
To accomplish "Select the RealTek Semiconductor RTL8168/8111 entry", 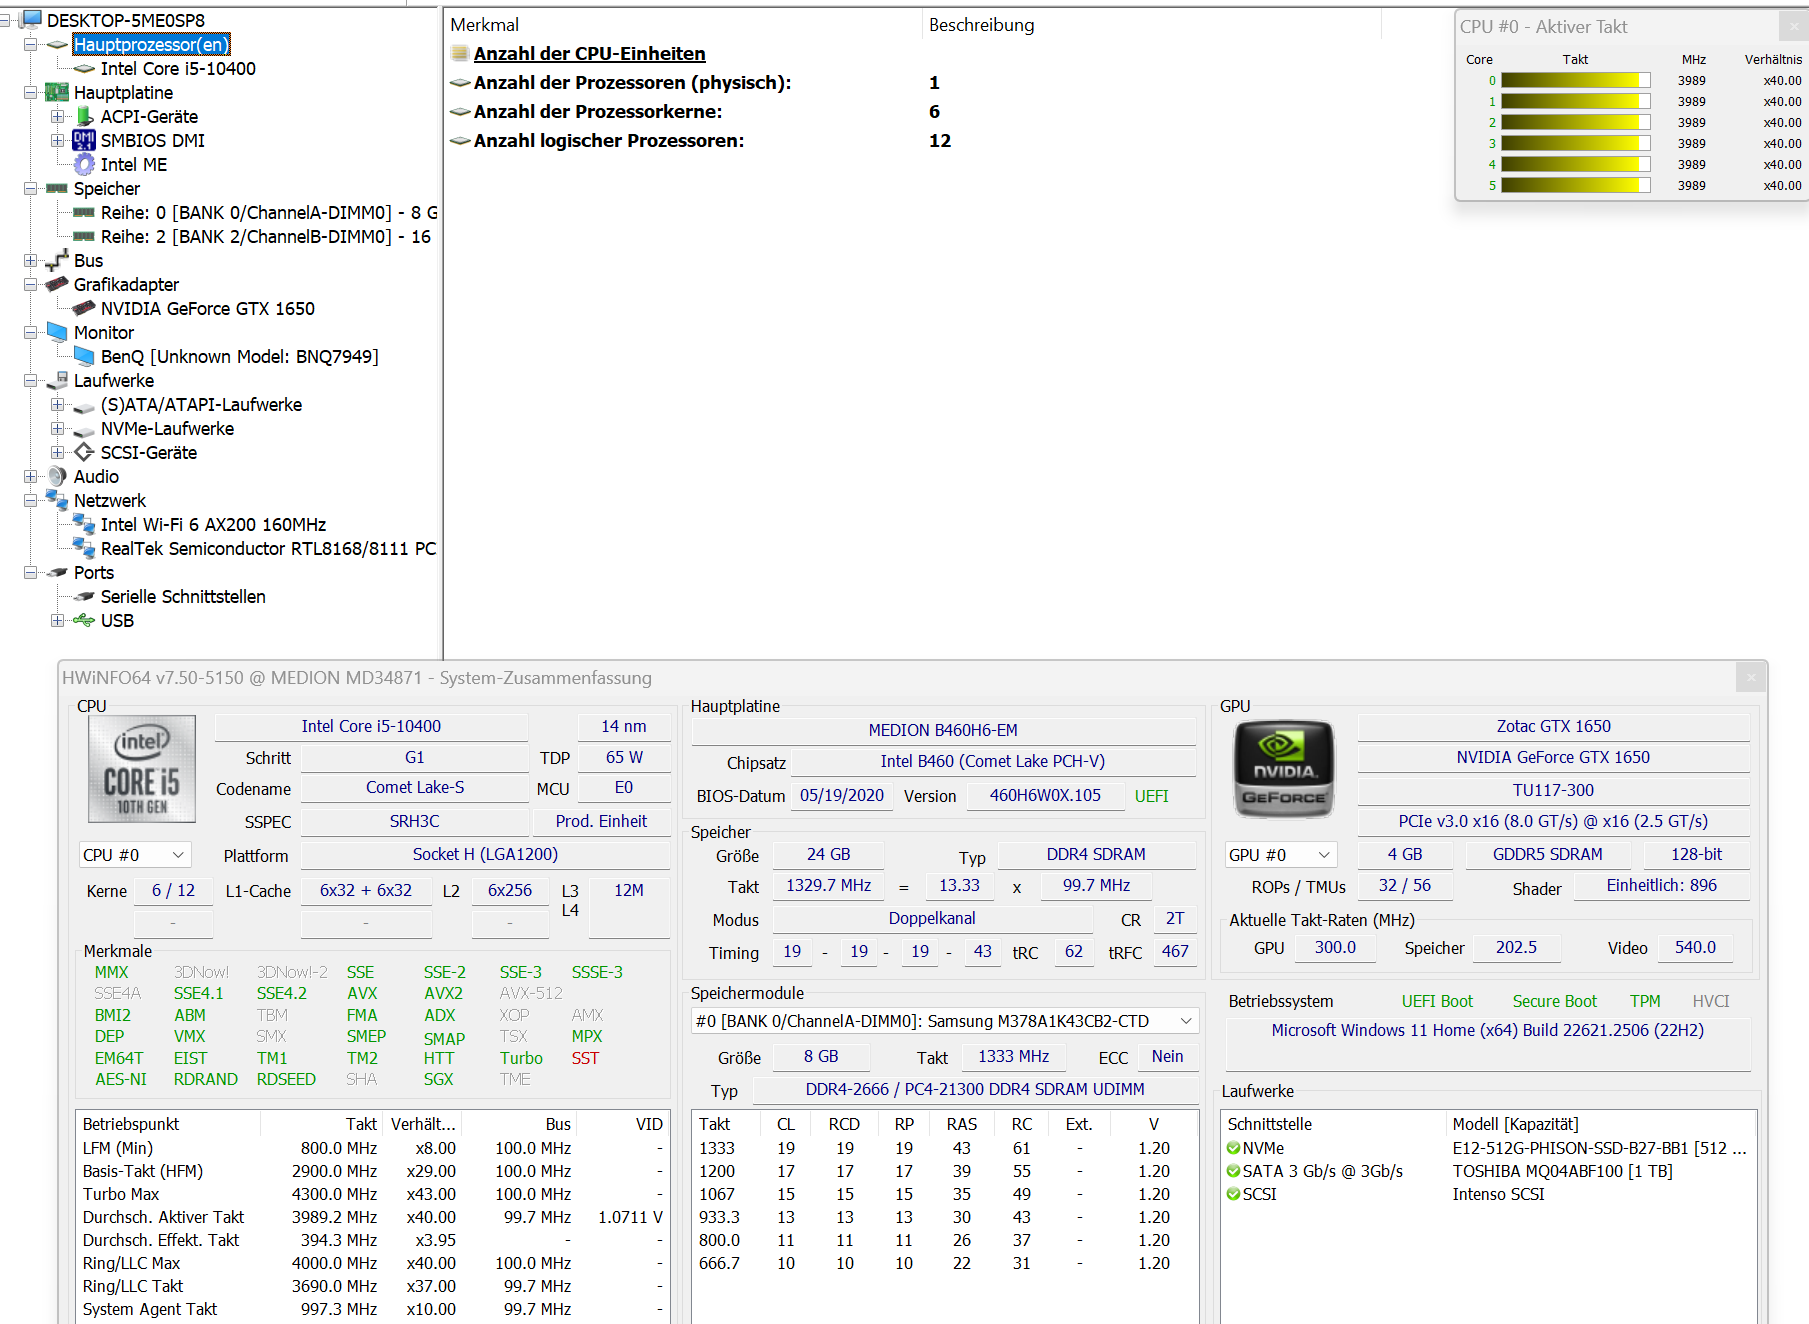I will 268,549.
